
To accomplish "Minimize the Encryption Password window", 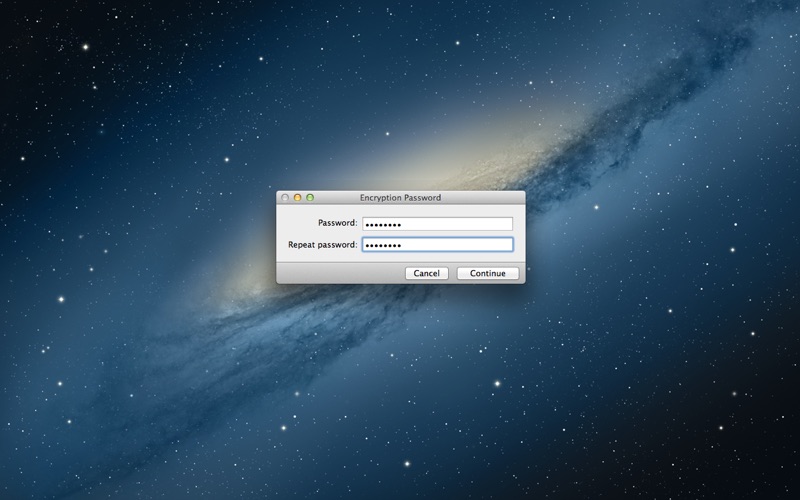I will [297, 197].
